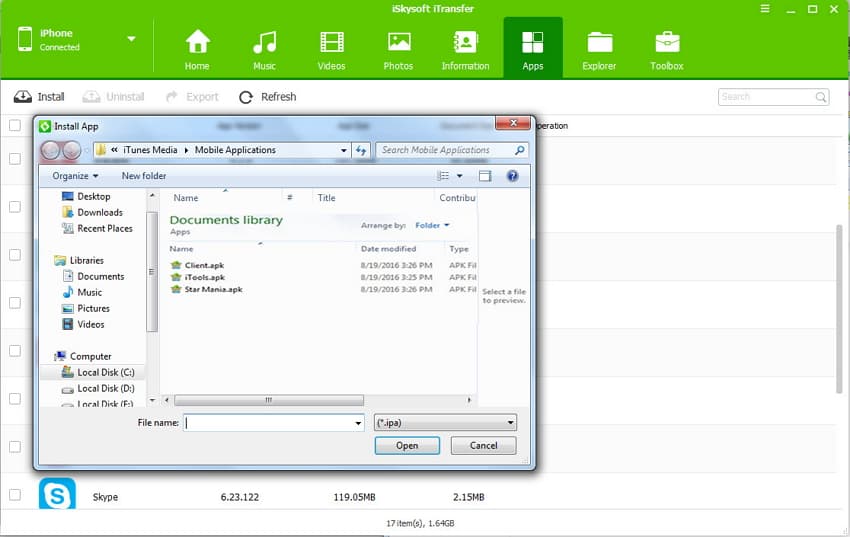The height and width of the screenshot is (537, 850).
Task: Open the Arrange by Folder dropdown
Action: click(x=432, y=225)
